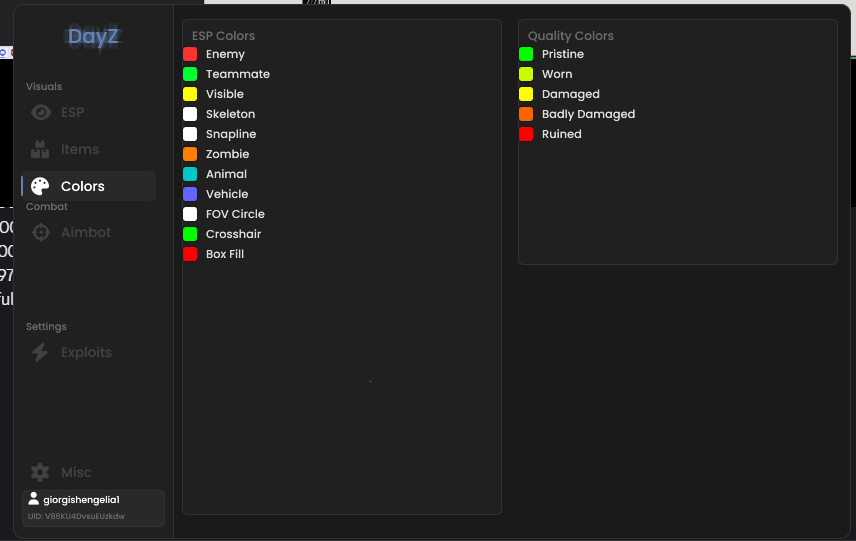The width and height of the screenshot is (856, 541).
Task: Click the Quality Colors panel heading
Action: (570, 36)
